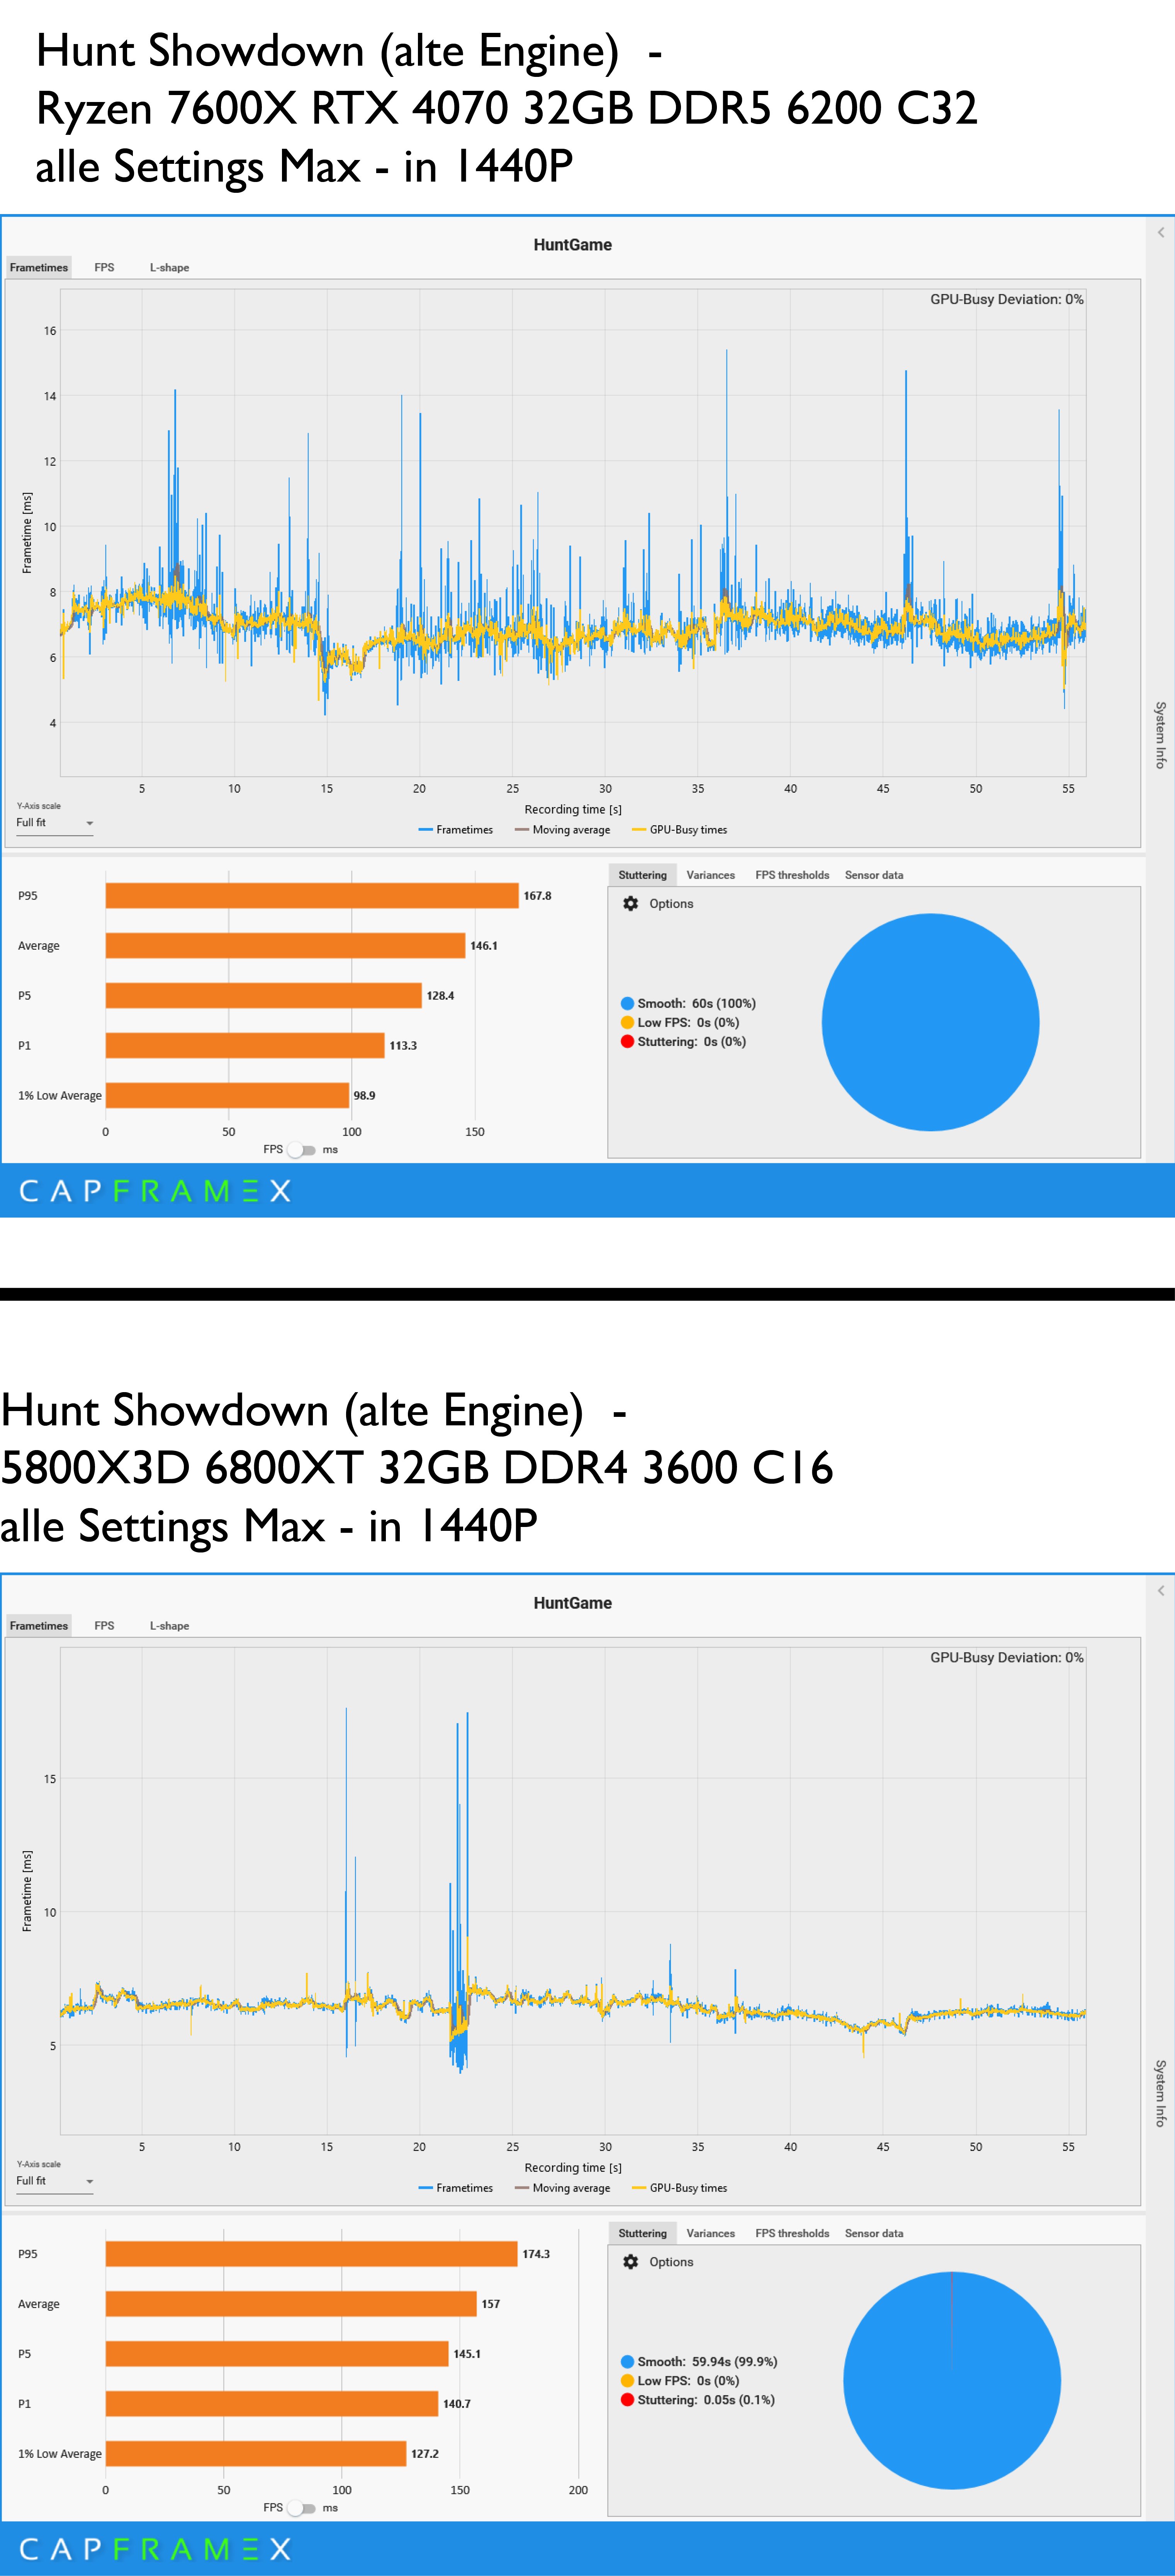Screen dimensions: 1175x2576
Task: Open bottom Y-Axis scale Full fit dropdown
Action: pos(54,2181)
